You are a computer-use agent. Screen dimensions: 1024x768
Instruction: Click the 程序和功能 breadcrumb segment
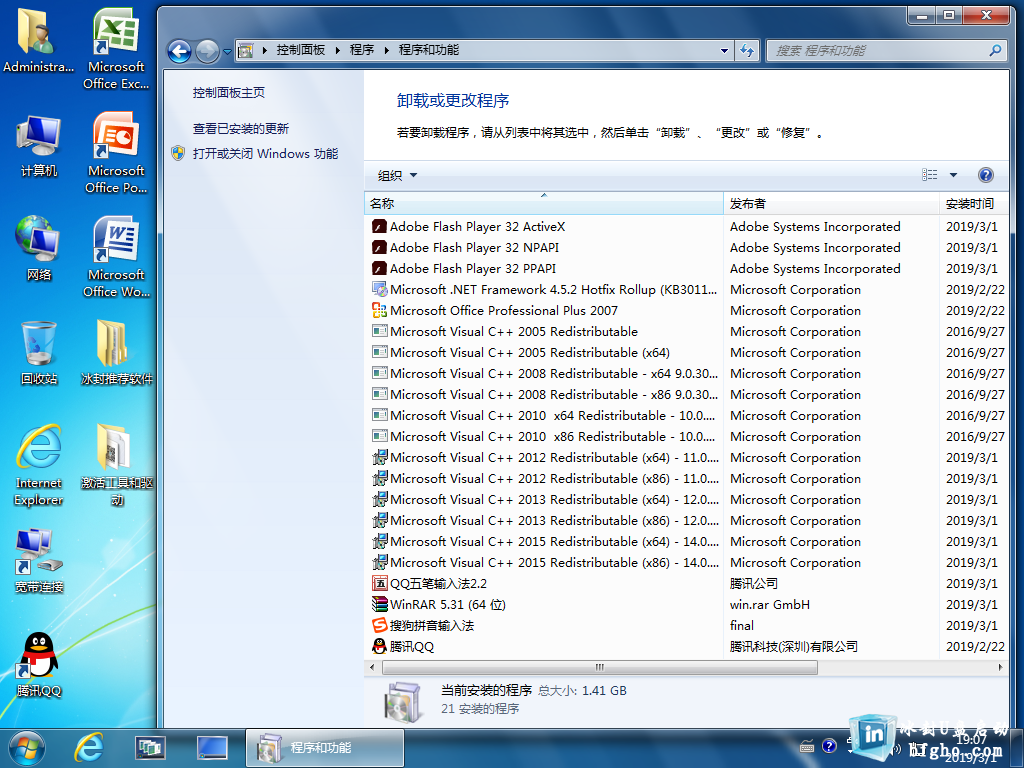(428, 50)
